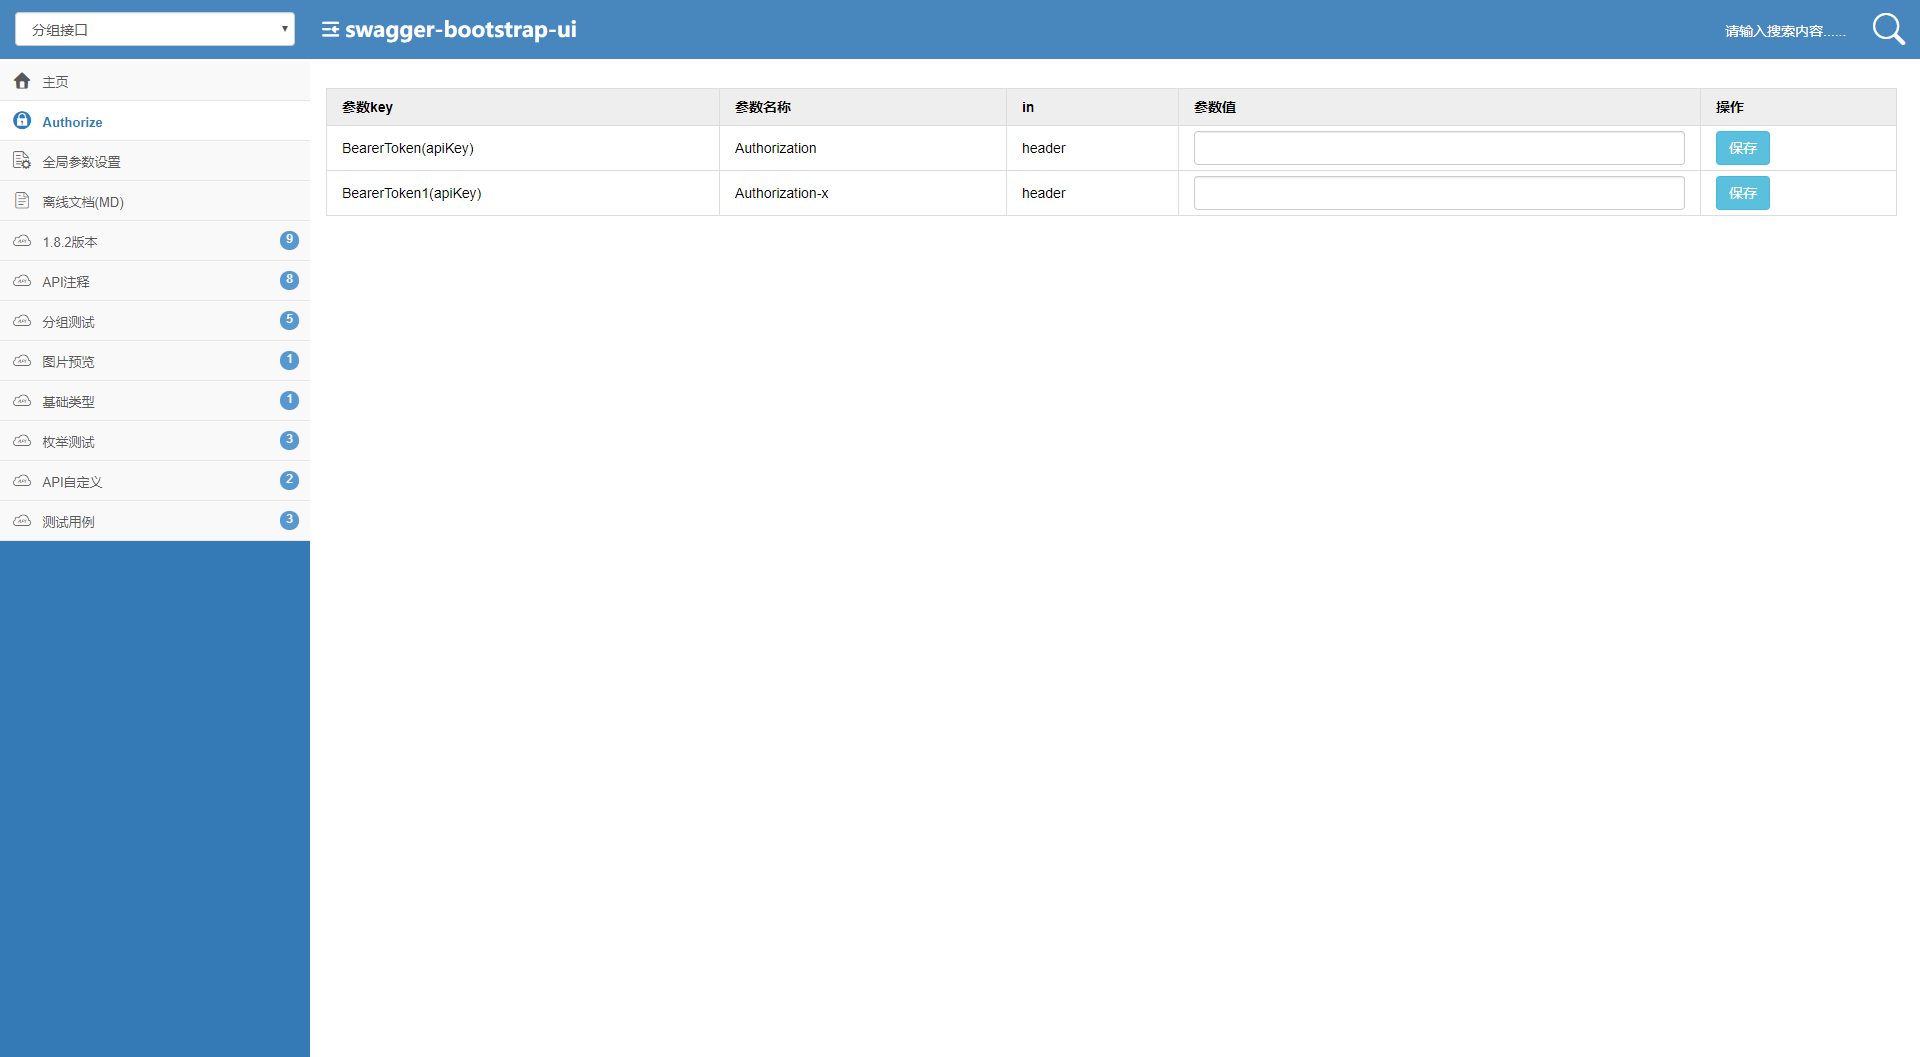This screenshot has width=1920, height=1057.
Task: Click the cloud icon beside 1.8.2版本
Action: pyautogui.click(x=22, y=241)
